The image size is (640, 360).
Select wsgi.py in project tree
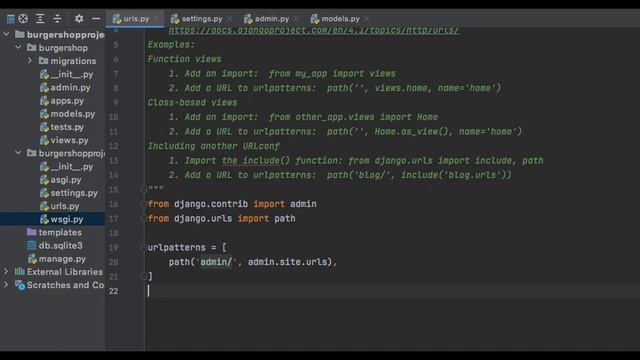point(53,219)
